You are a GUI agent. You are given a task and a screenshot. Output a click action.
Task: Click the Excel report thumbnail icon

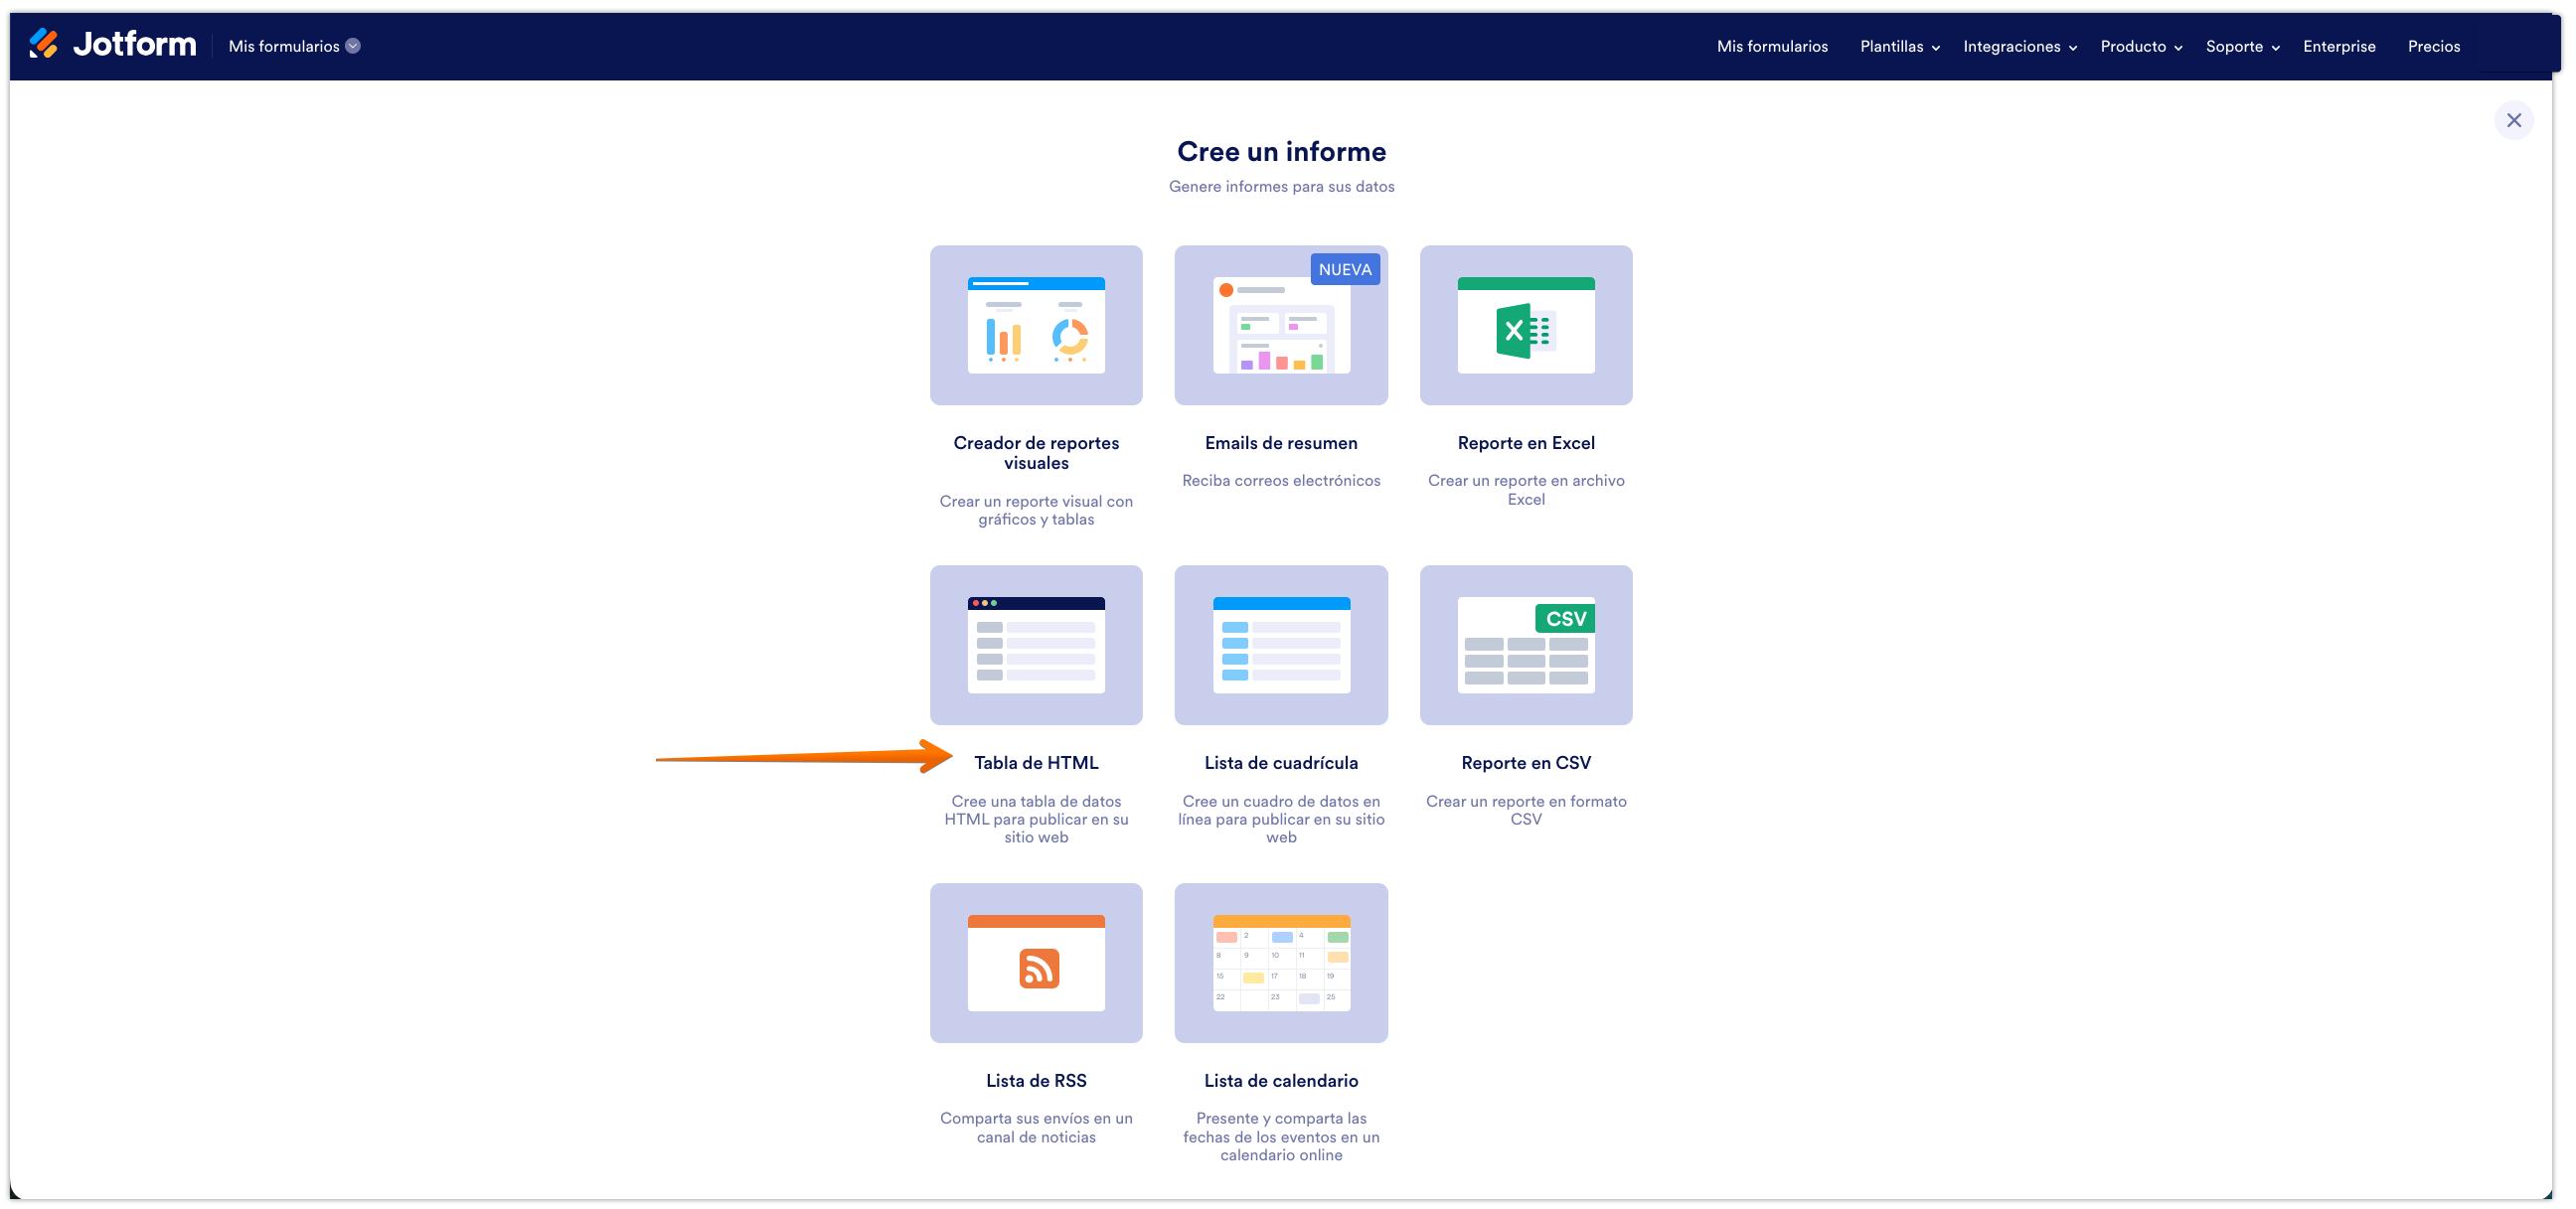pos(1526,325)
